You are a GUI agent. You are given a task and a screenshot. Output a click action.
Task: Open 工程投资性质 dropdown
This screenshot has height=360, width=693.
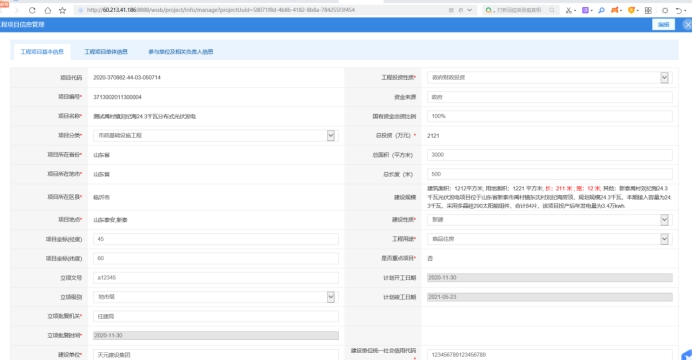point(549,77)
